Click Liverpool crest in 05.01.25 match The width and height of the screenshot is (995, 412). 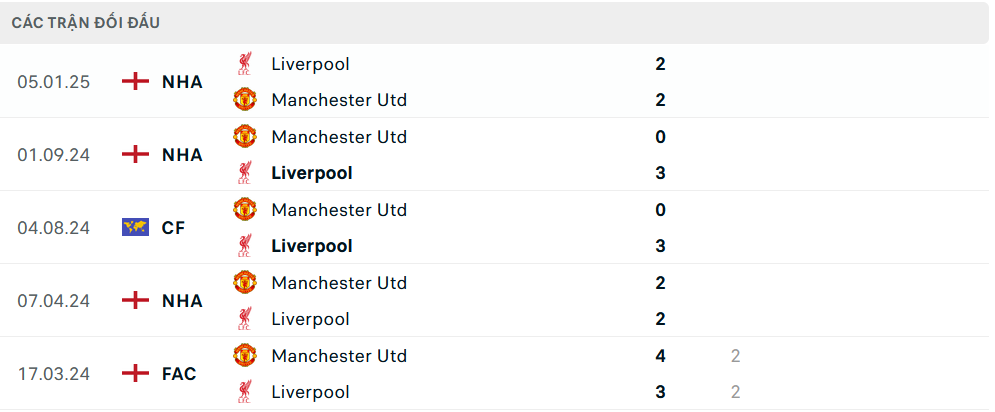click(x=245, y=64)
